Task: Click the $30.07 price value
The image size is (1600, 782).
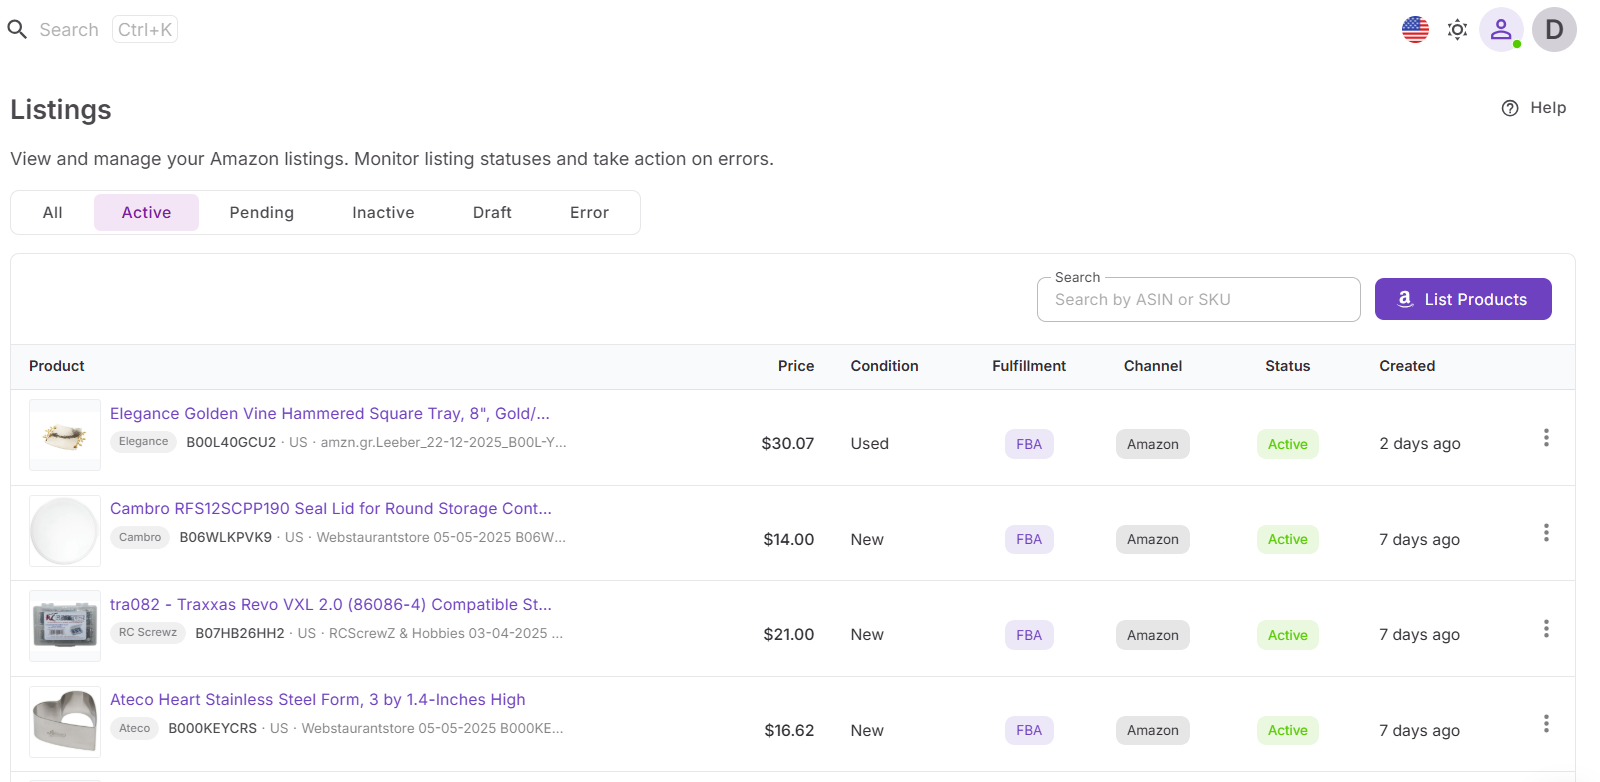Action: tap(788, 443)
